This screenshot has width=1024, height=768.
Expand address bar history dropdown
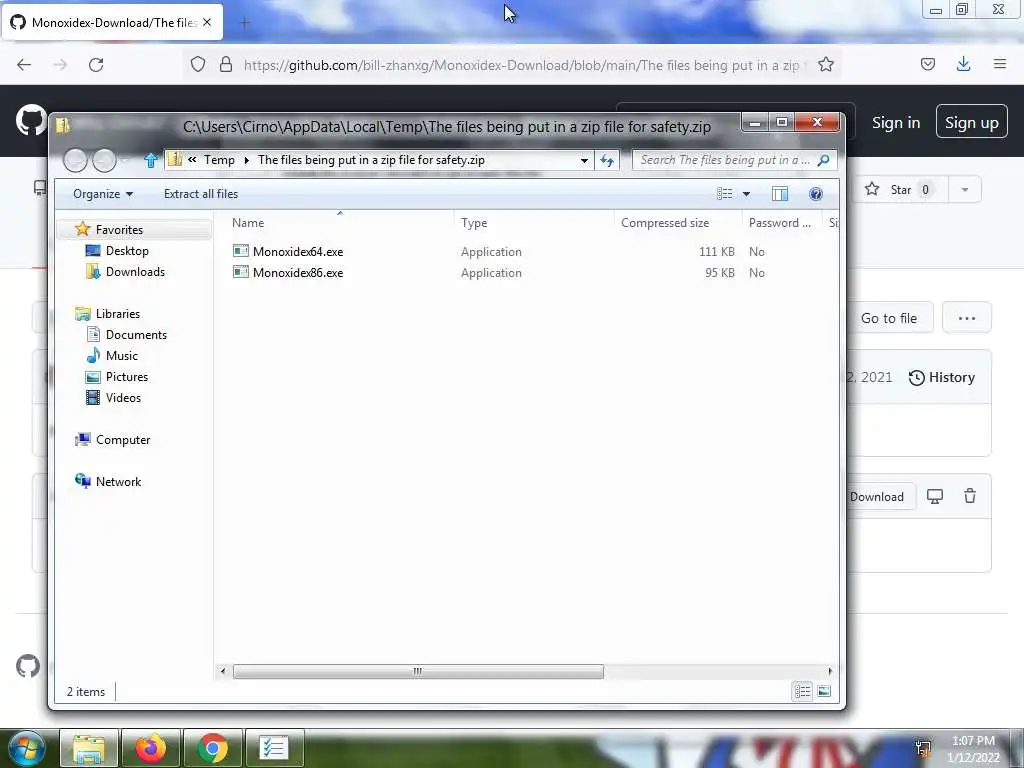click(584, 160)
